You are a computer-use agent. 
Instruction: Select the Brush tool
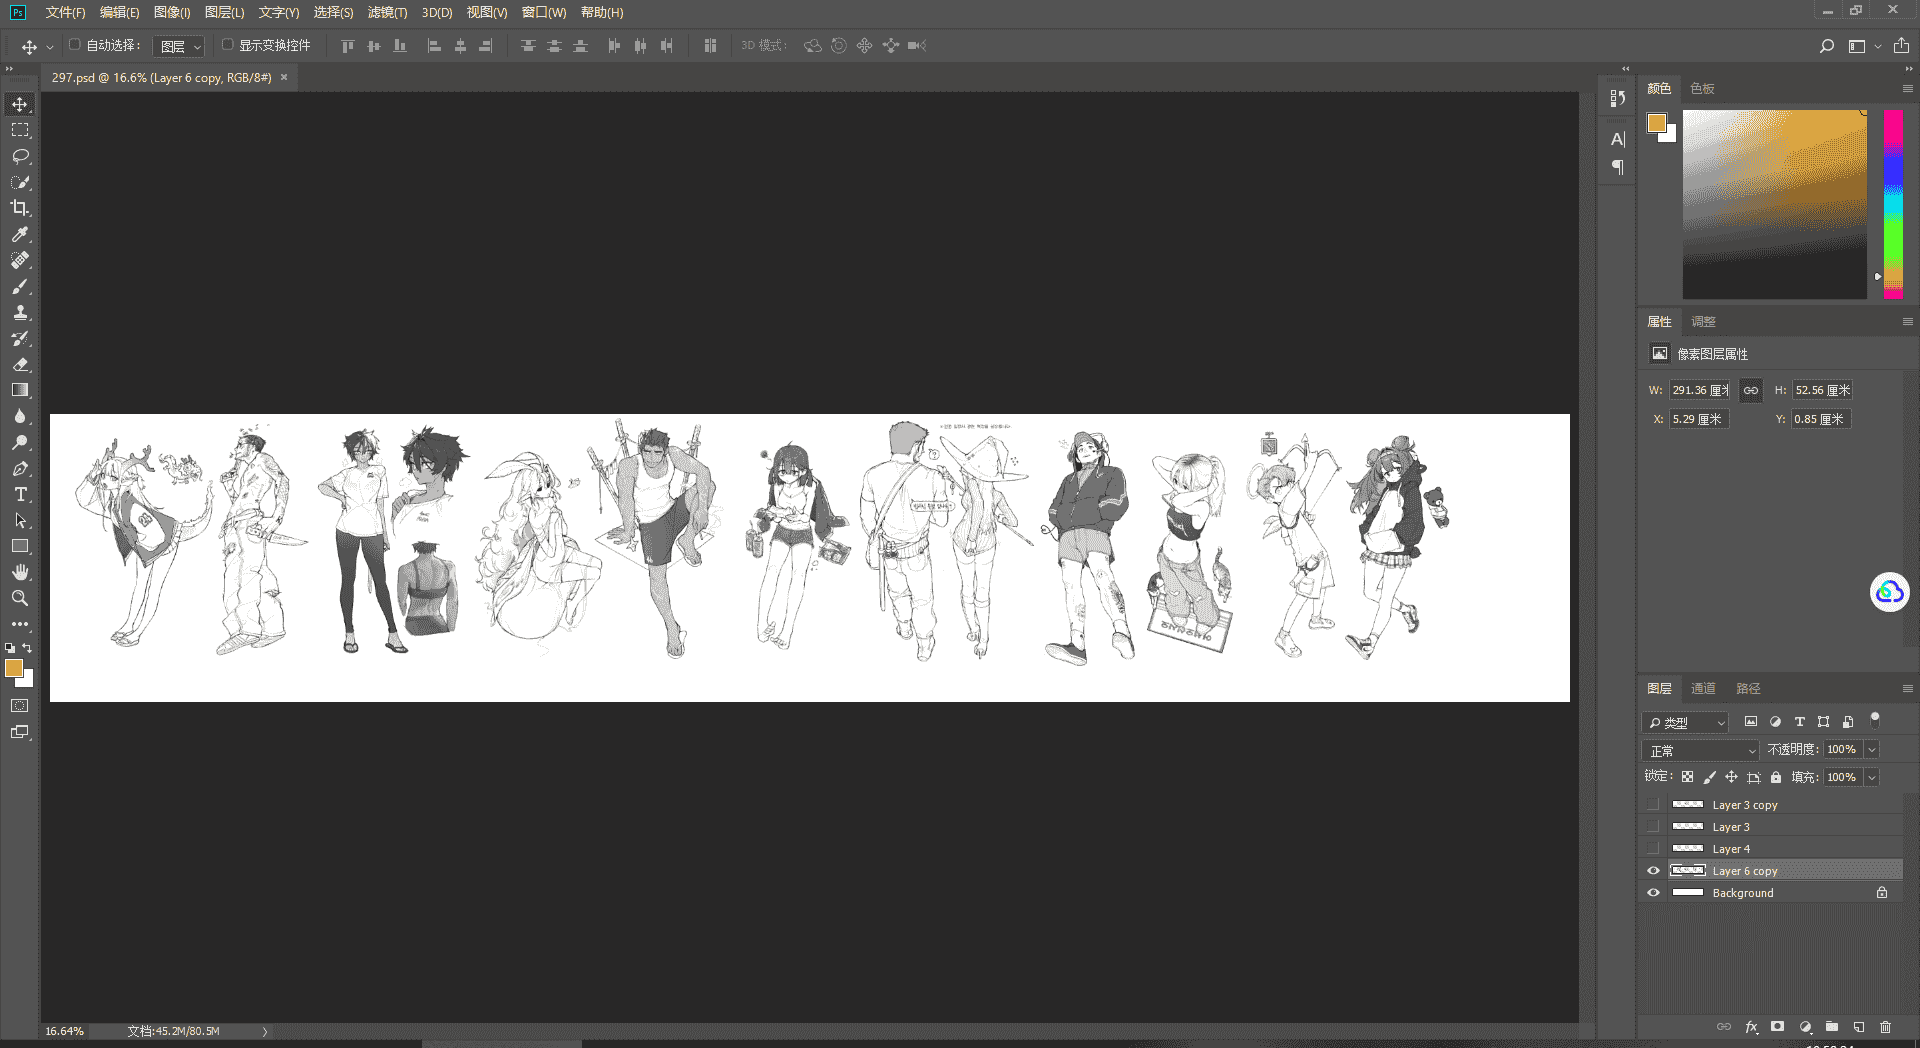(20, 286)
